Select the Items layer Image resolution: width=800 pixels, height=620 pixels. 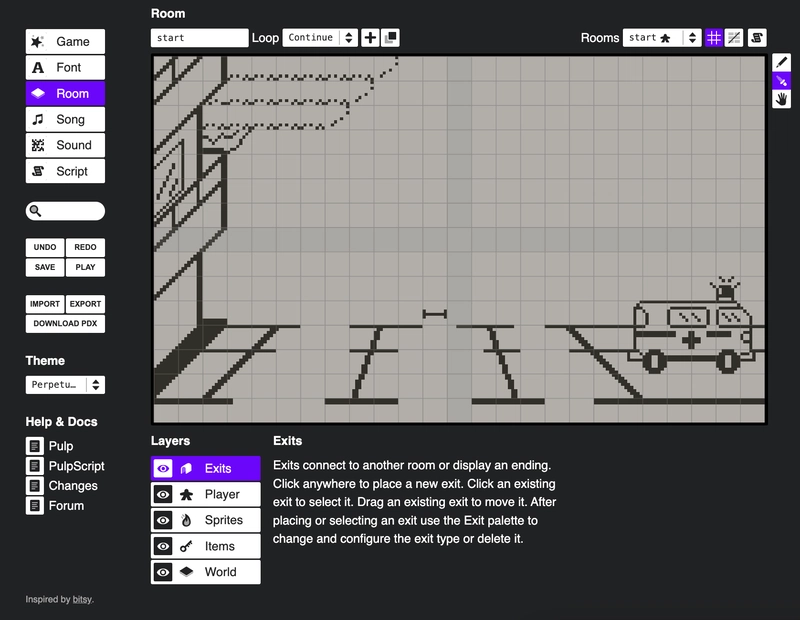pyautogui.click(x=206, y=546)
